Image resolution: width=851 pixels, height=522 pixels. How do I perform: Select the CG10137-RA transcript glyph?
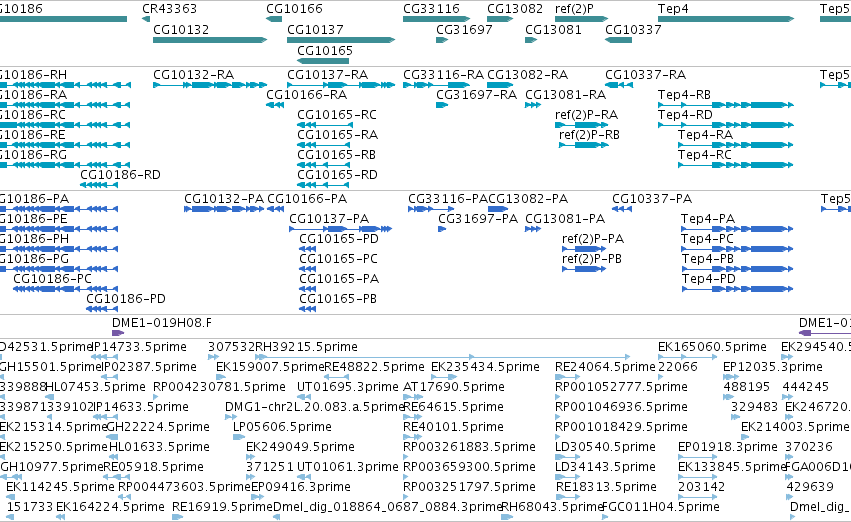pos(341,85)
